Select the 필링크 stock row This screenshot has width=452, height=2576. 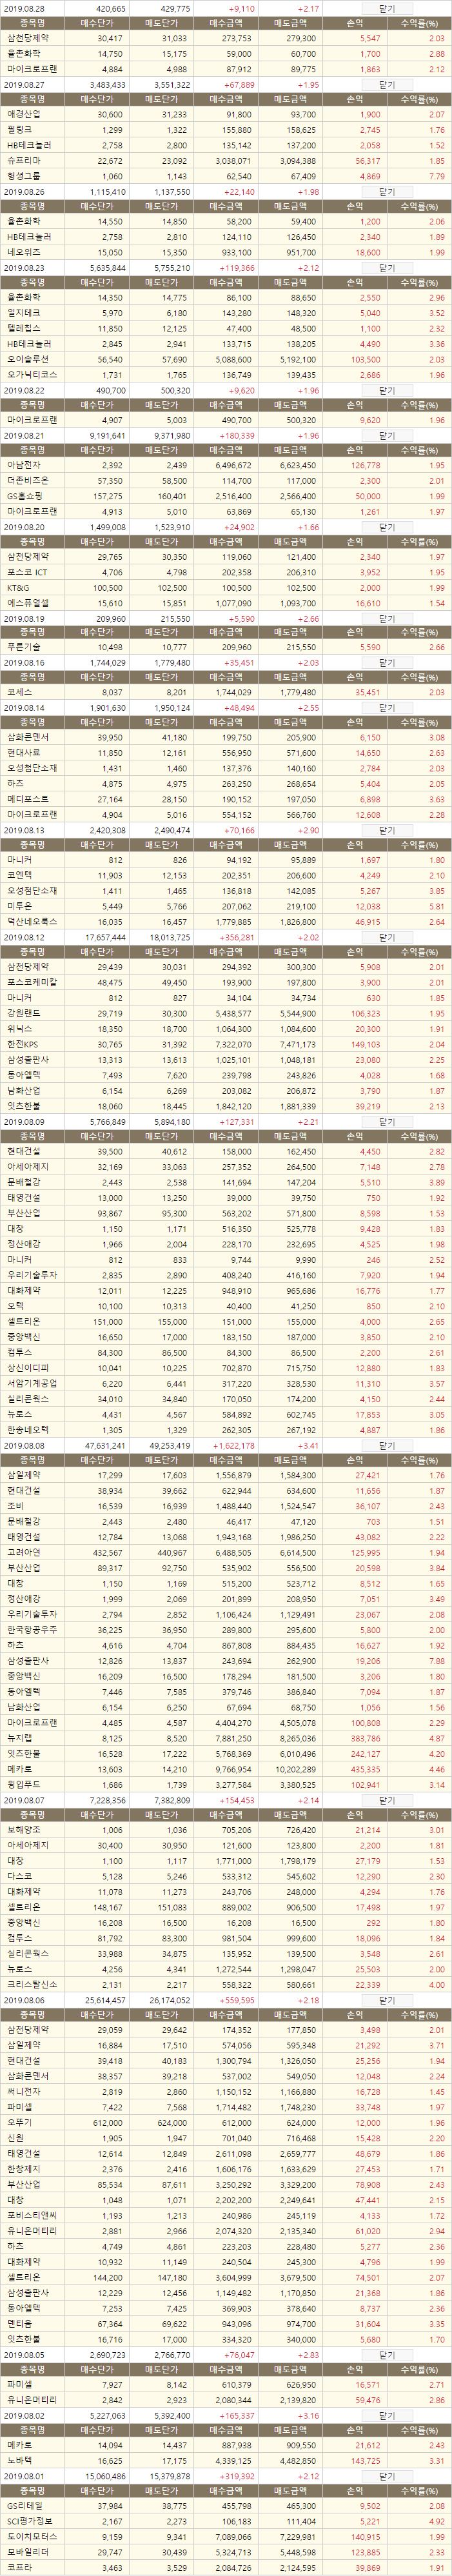[226, 130]
